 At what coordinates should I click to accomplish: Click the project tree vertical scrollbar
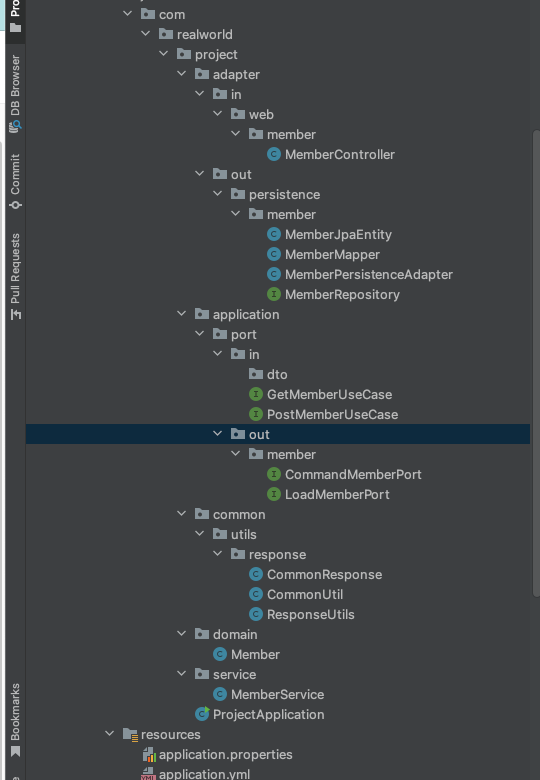(x=536, y=363)
